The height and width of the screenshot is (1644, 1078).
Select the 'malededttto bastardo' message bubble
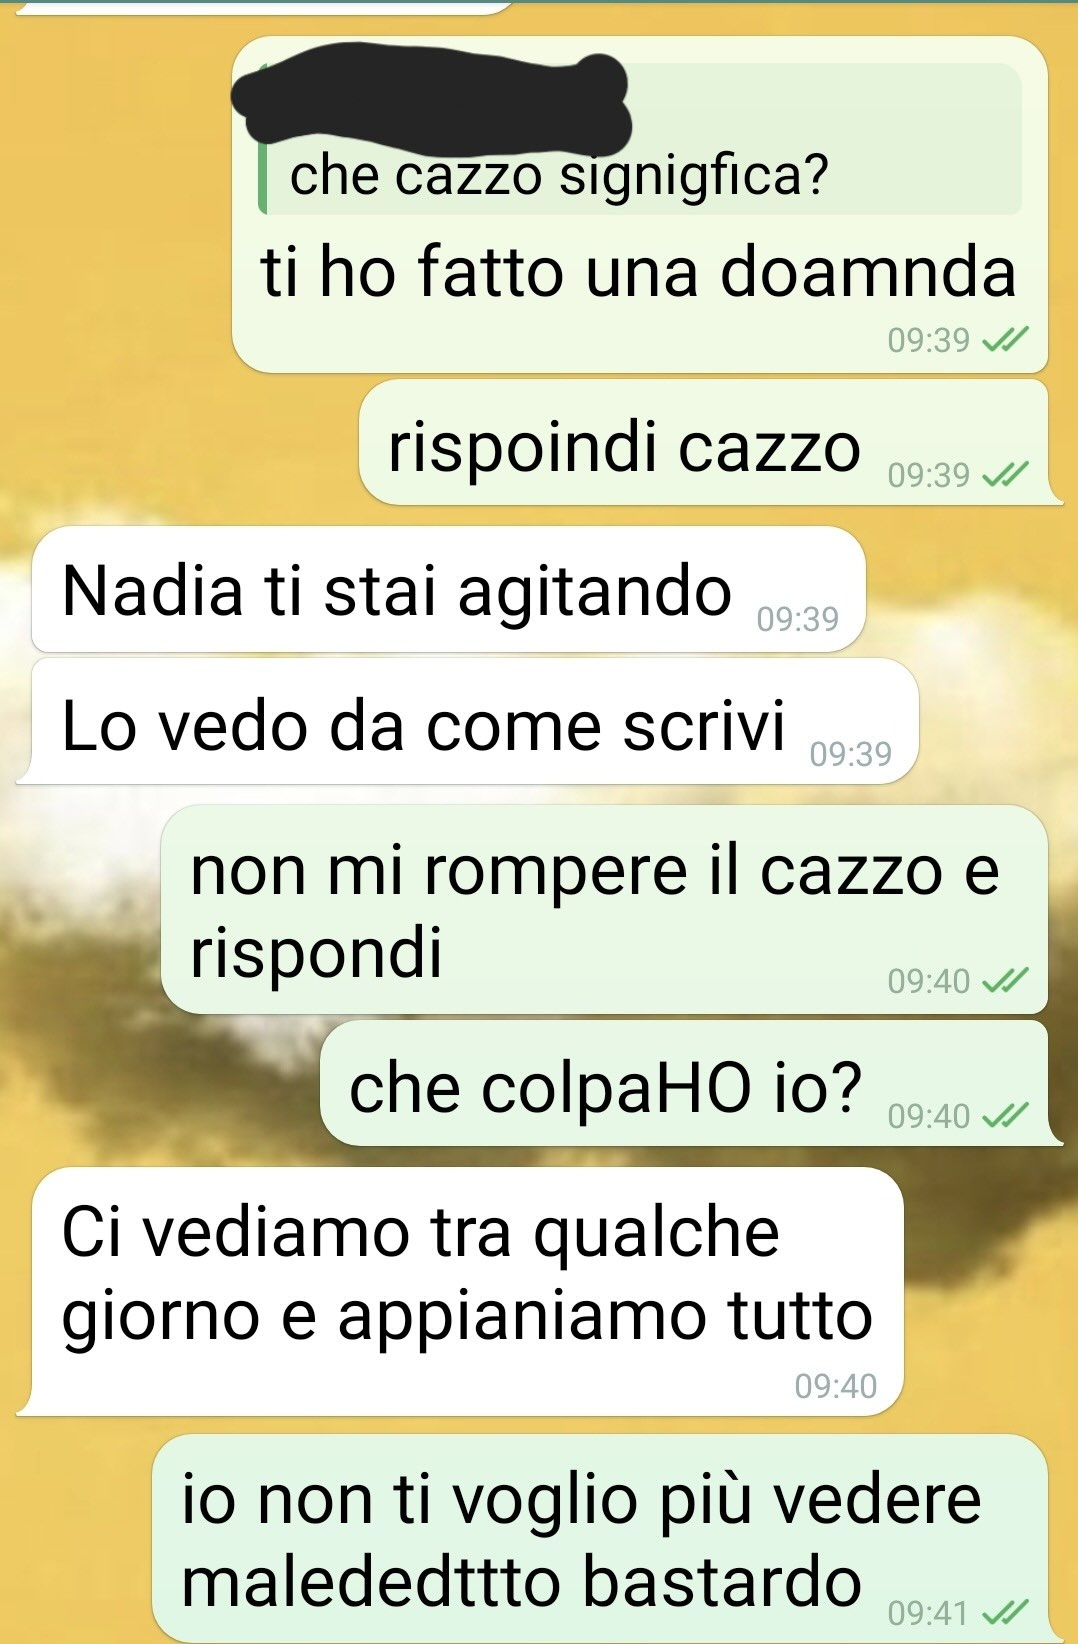tap(600, 1538)
